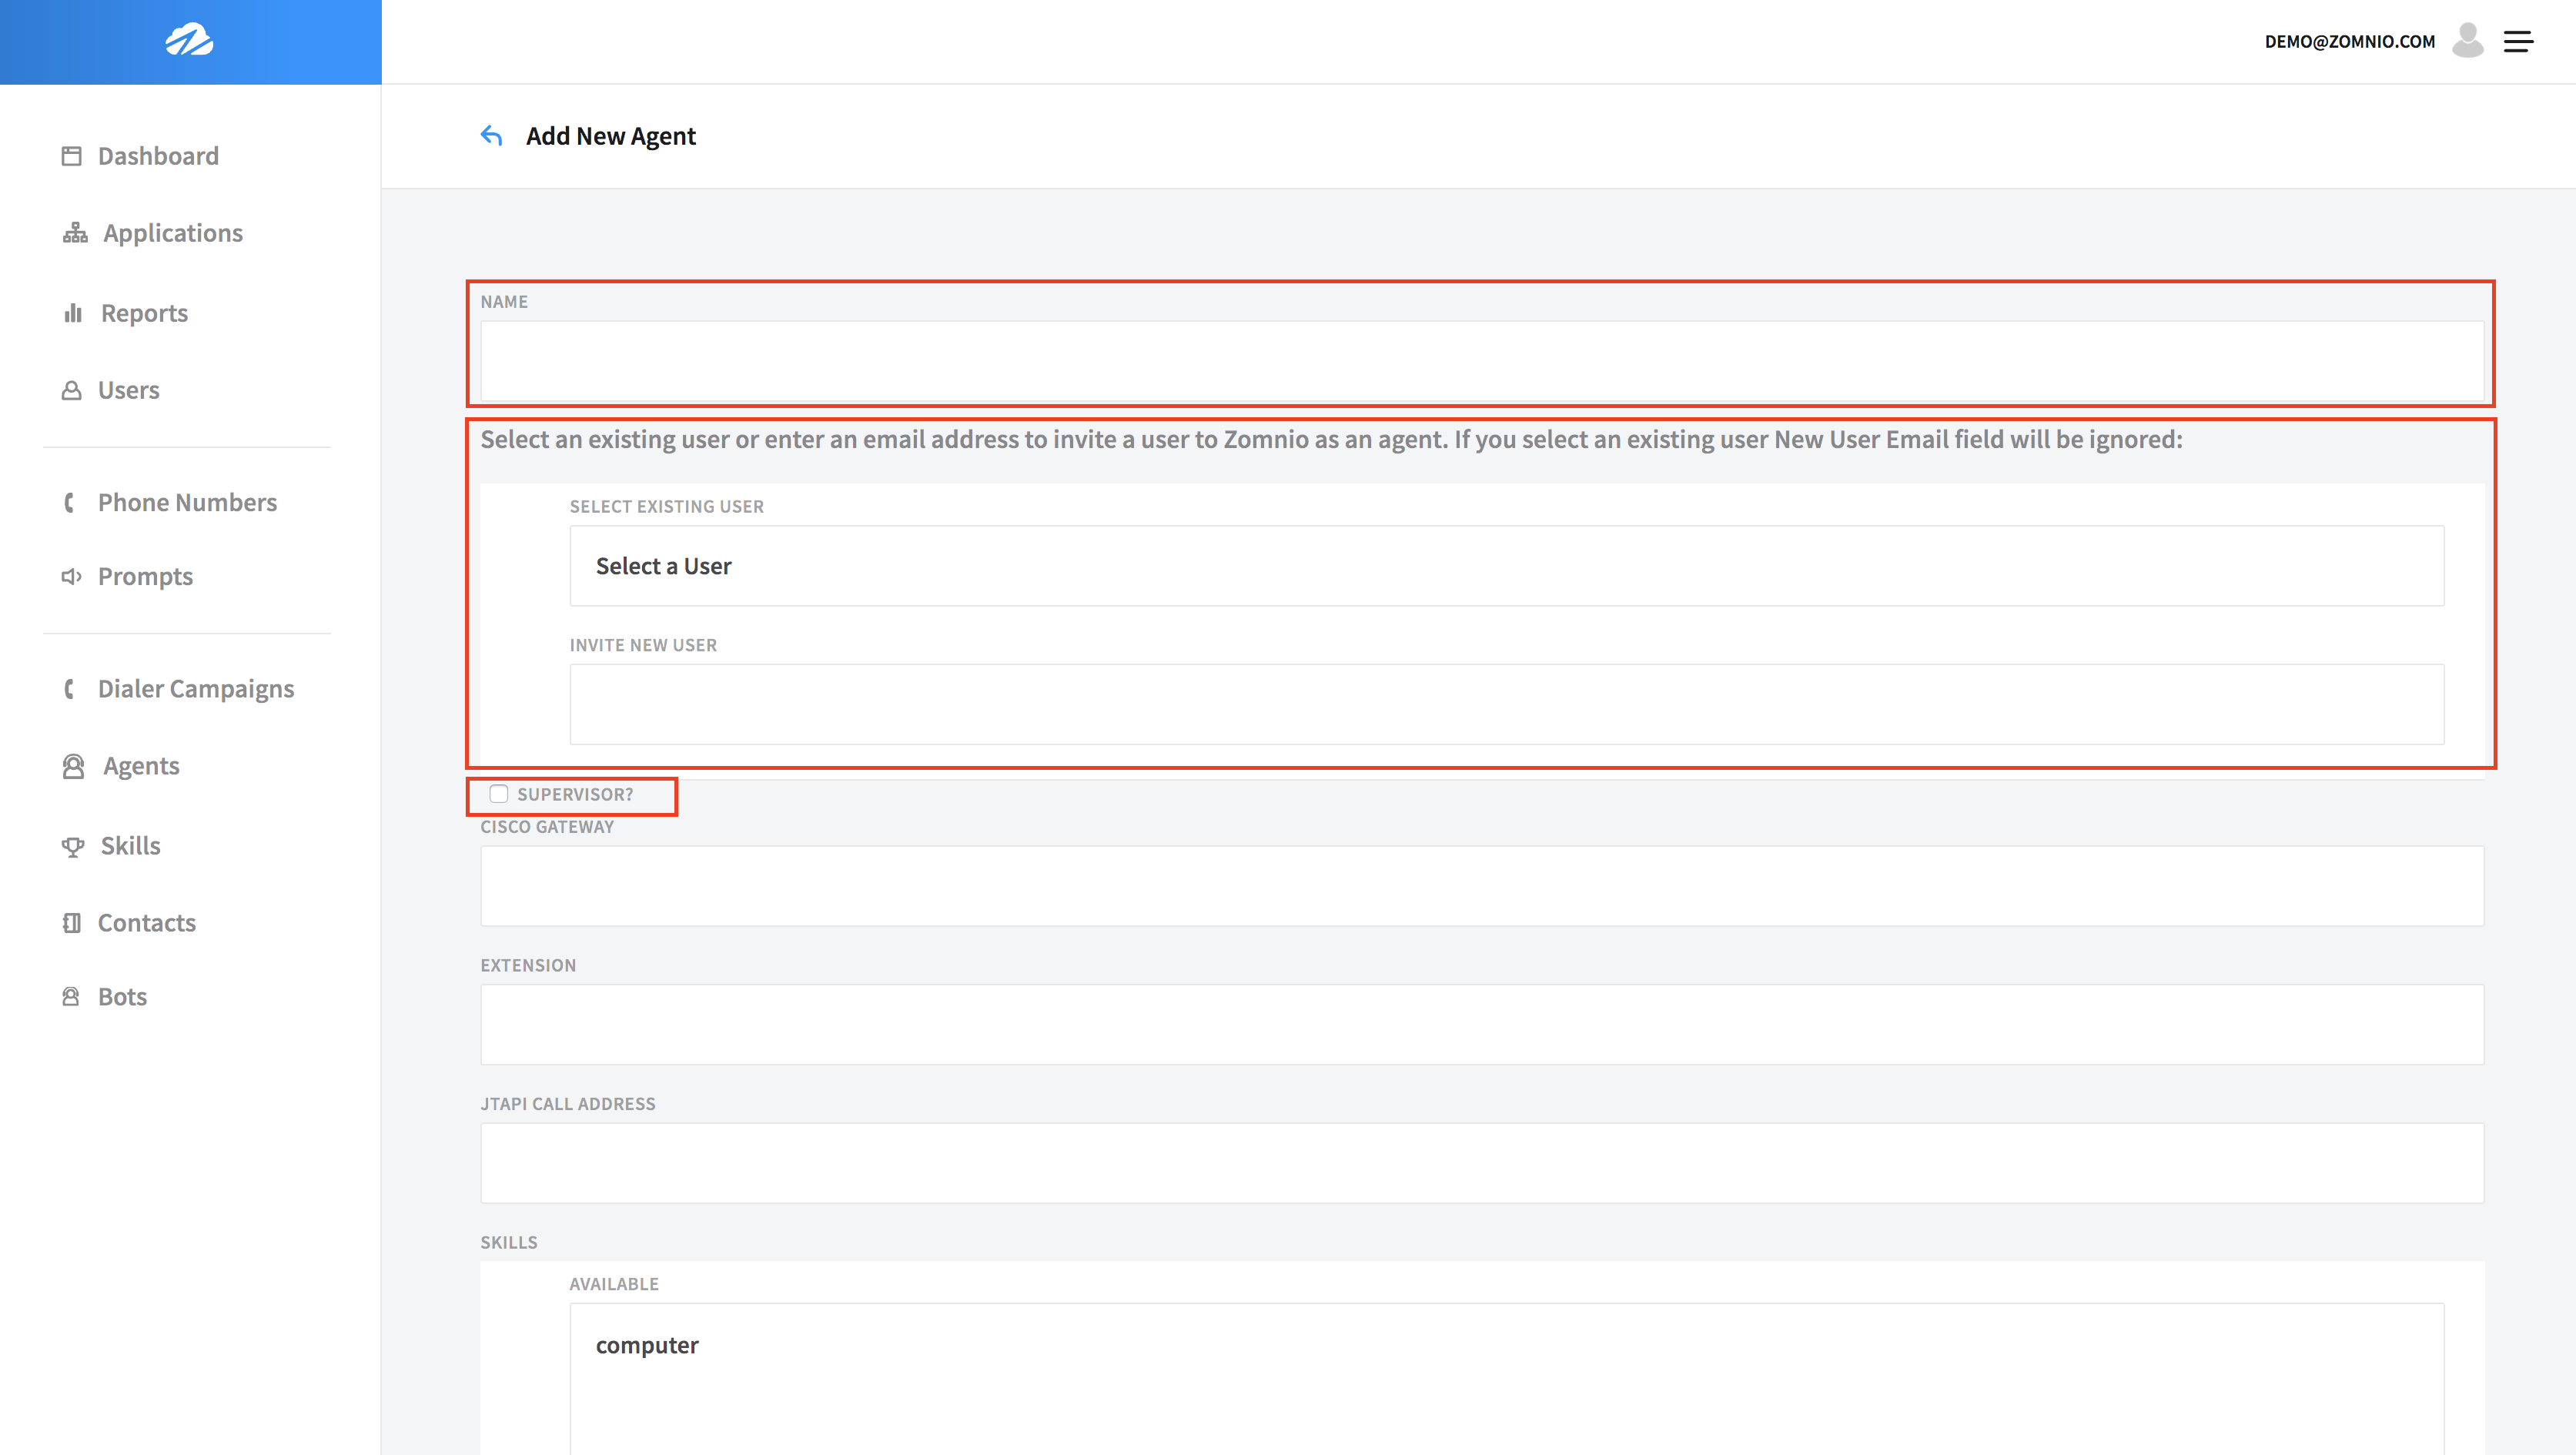Viewport: 2576px width, 1455px height.
Task: Open Bots in the sidebar
Action: tap(122, 997)
